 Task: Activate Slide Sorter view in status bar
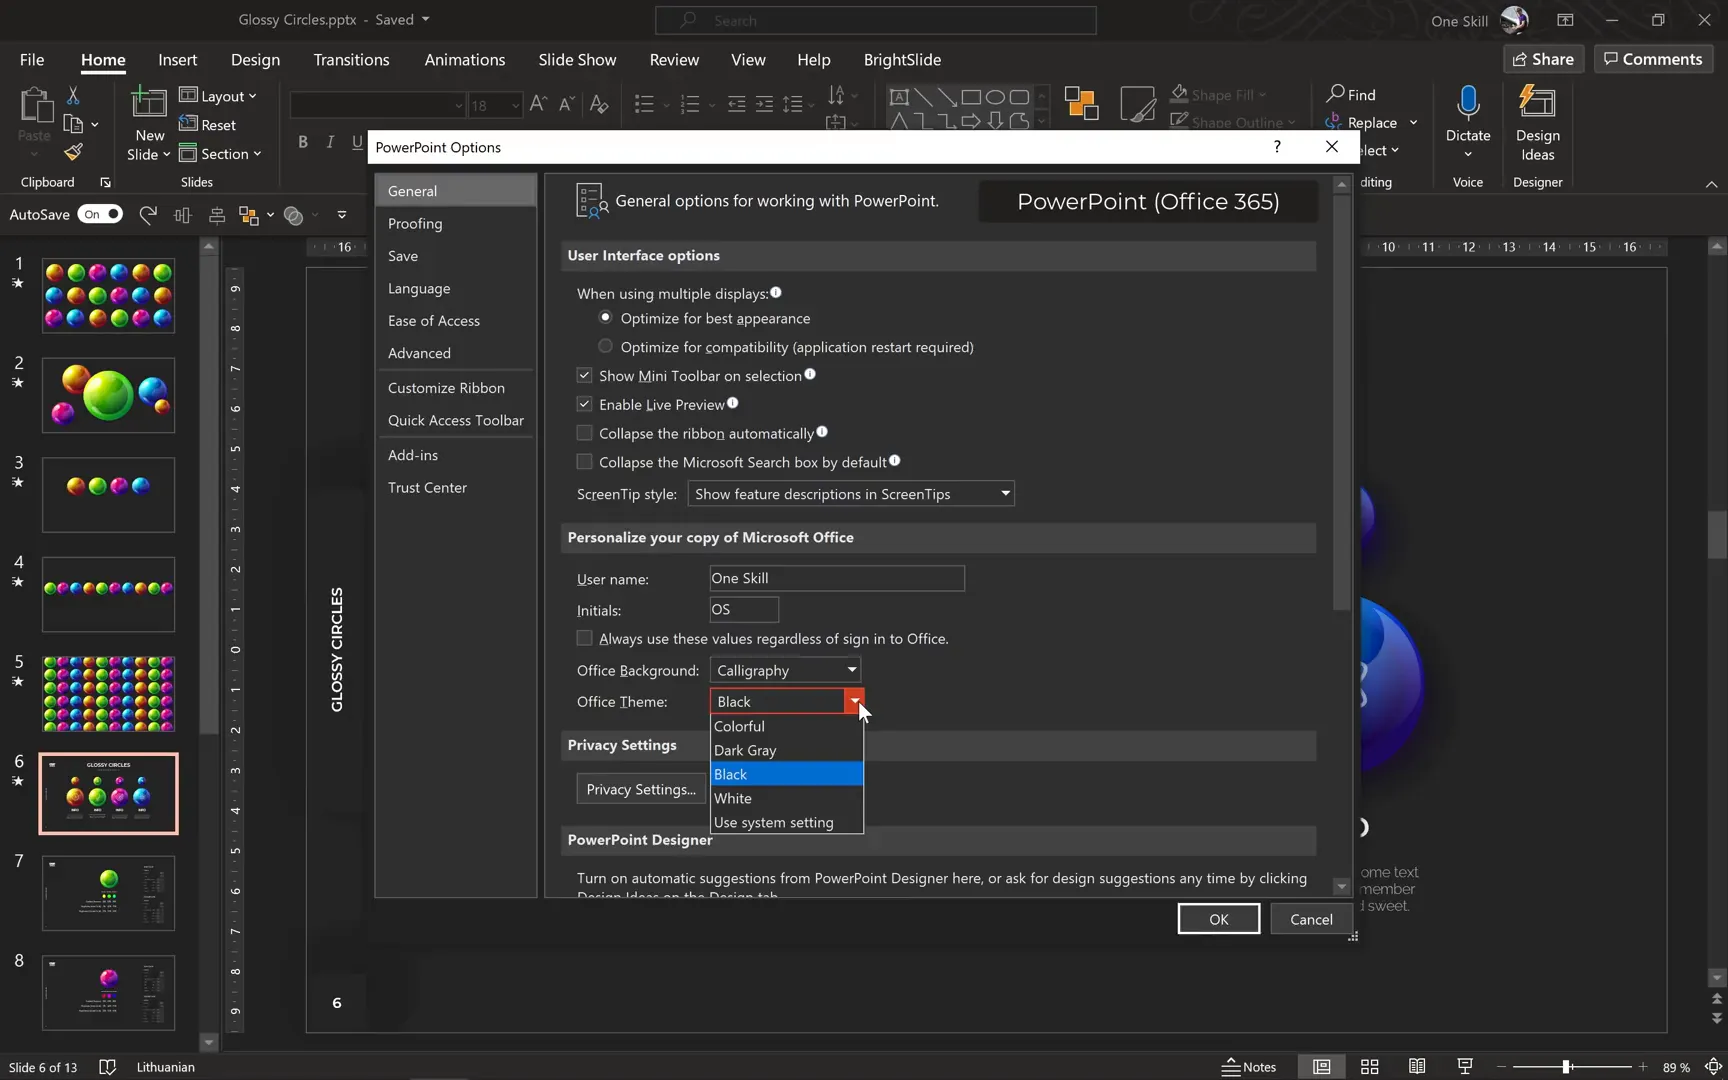1369,1066
